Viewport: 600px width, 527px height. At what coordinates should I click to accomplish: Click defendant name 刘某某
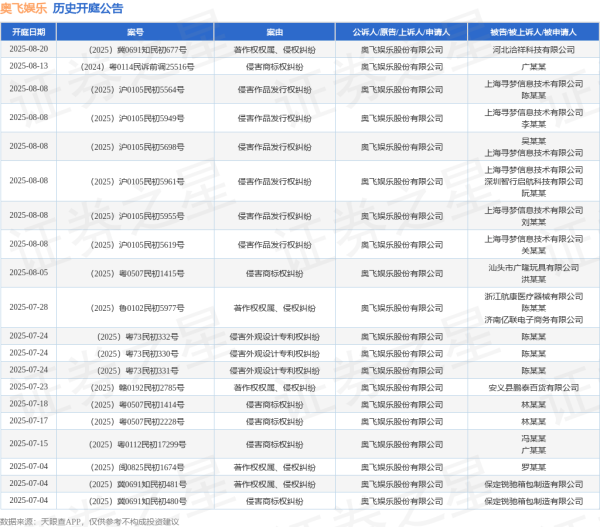(x=533, y=222)
